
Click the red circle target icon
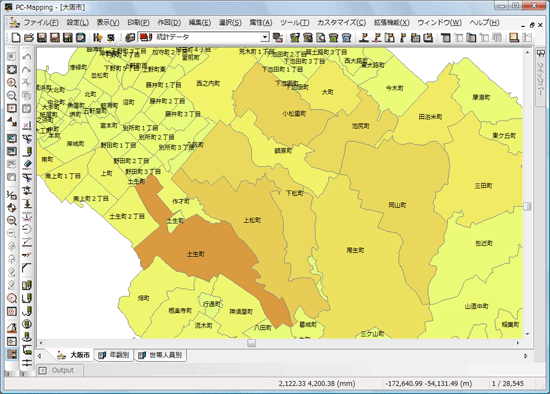[12, 298]
